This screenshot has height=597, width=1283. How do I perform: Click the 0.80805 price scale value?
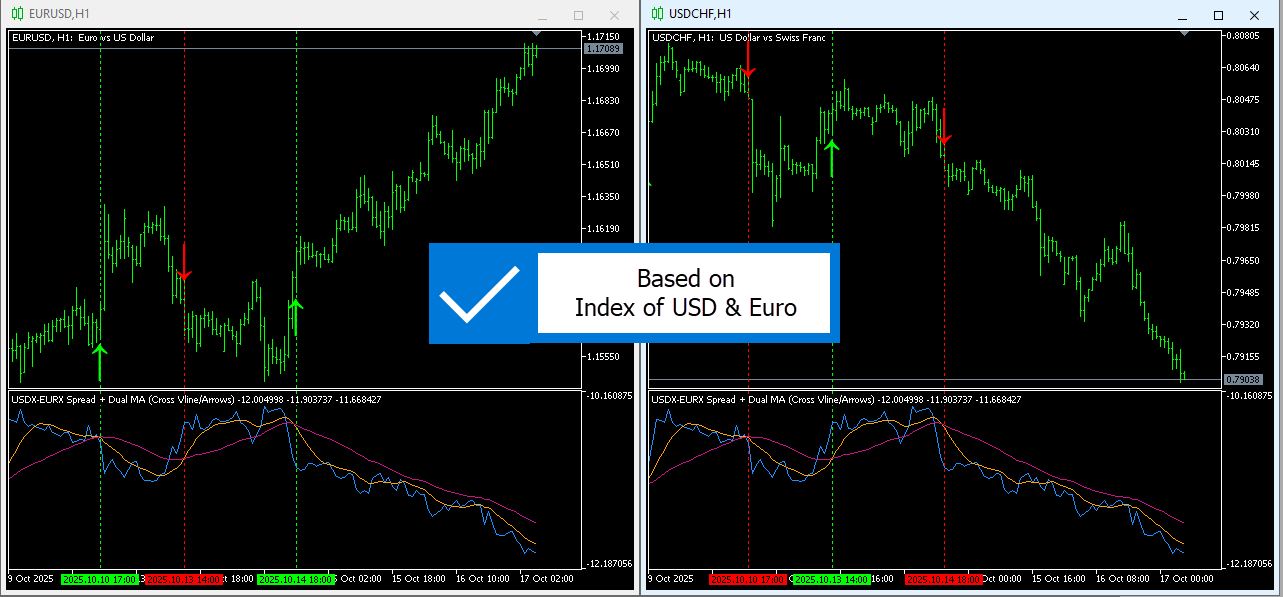click(x=1243, y=36)
